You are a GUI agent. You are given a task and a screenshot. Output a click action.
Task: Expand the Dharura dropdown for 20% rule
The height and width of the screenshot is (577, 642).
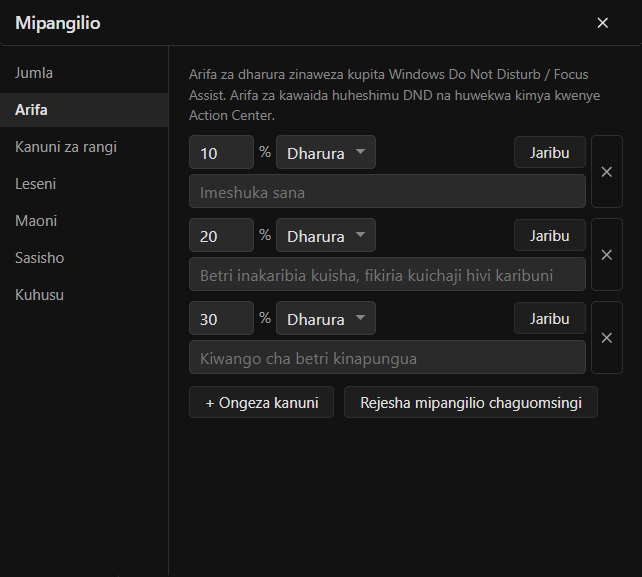coord(326,235)
